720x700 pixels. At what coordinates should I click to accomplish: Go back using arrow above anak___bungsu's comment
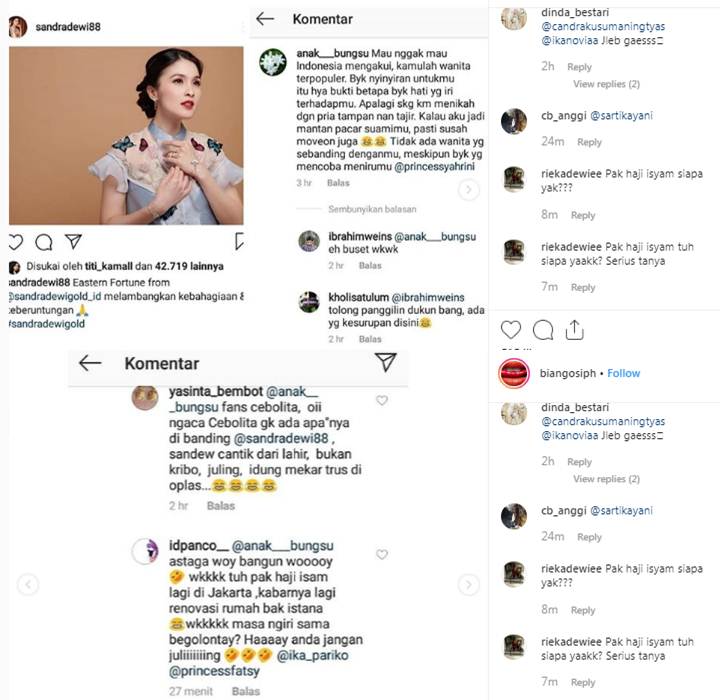[x=265, y=19]
